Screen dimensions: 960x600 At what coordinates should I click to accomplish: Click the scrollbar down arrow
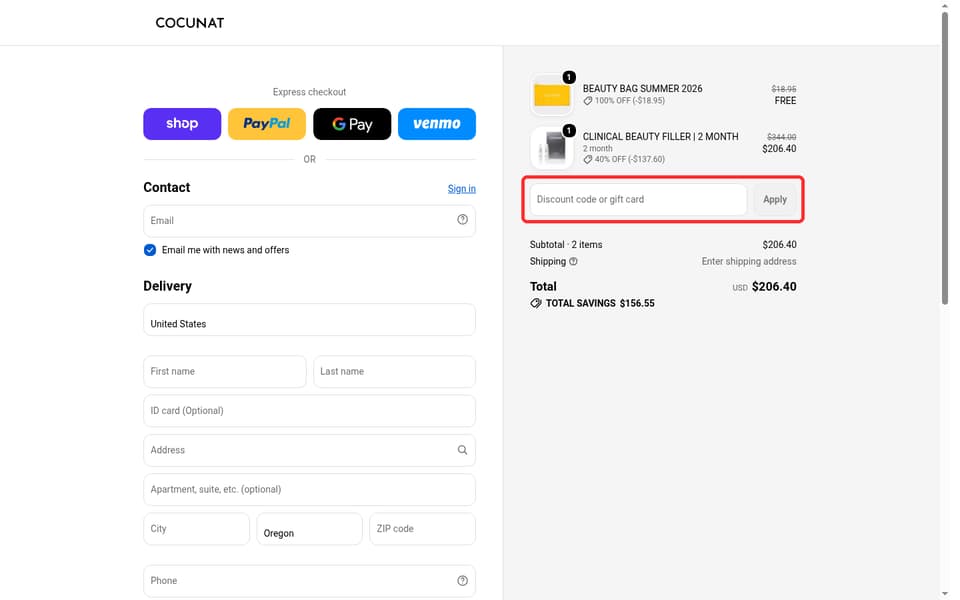coord(945,594)
